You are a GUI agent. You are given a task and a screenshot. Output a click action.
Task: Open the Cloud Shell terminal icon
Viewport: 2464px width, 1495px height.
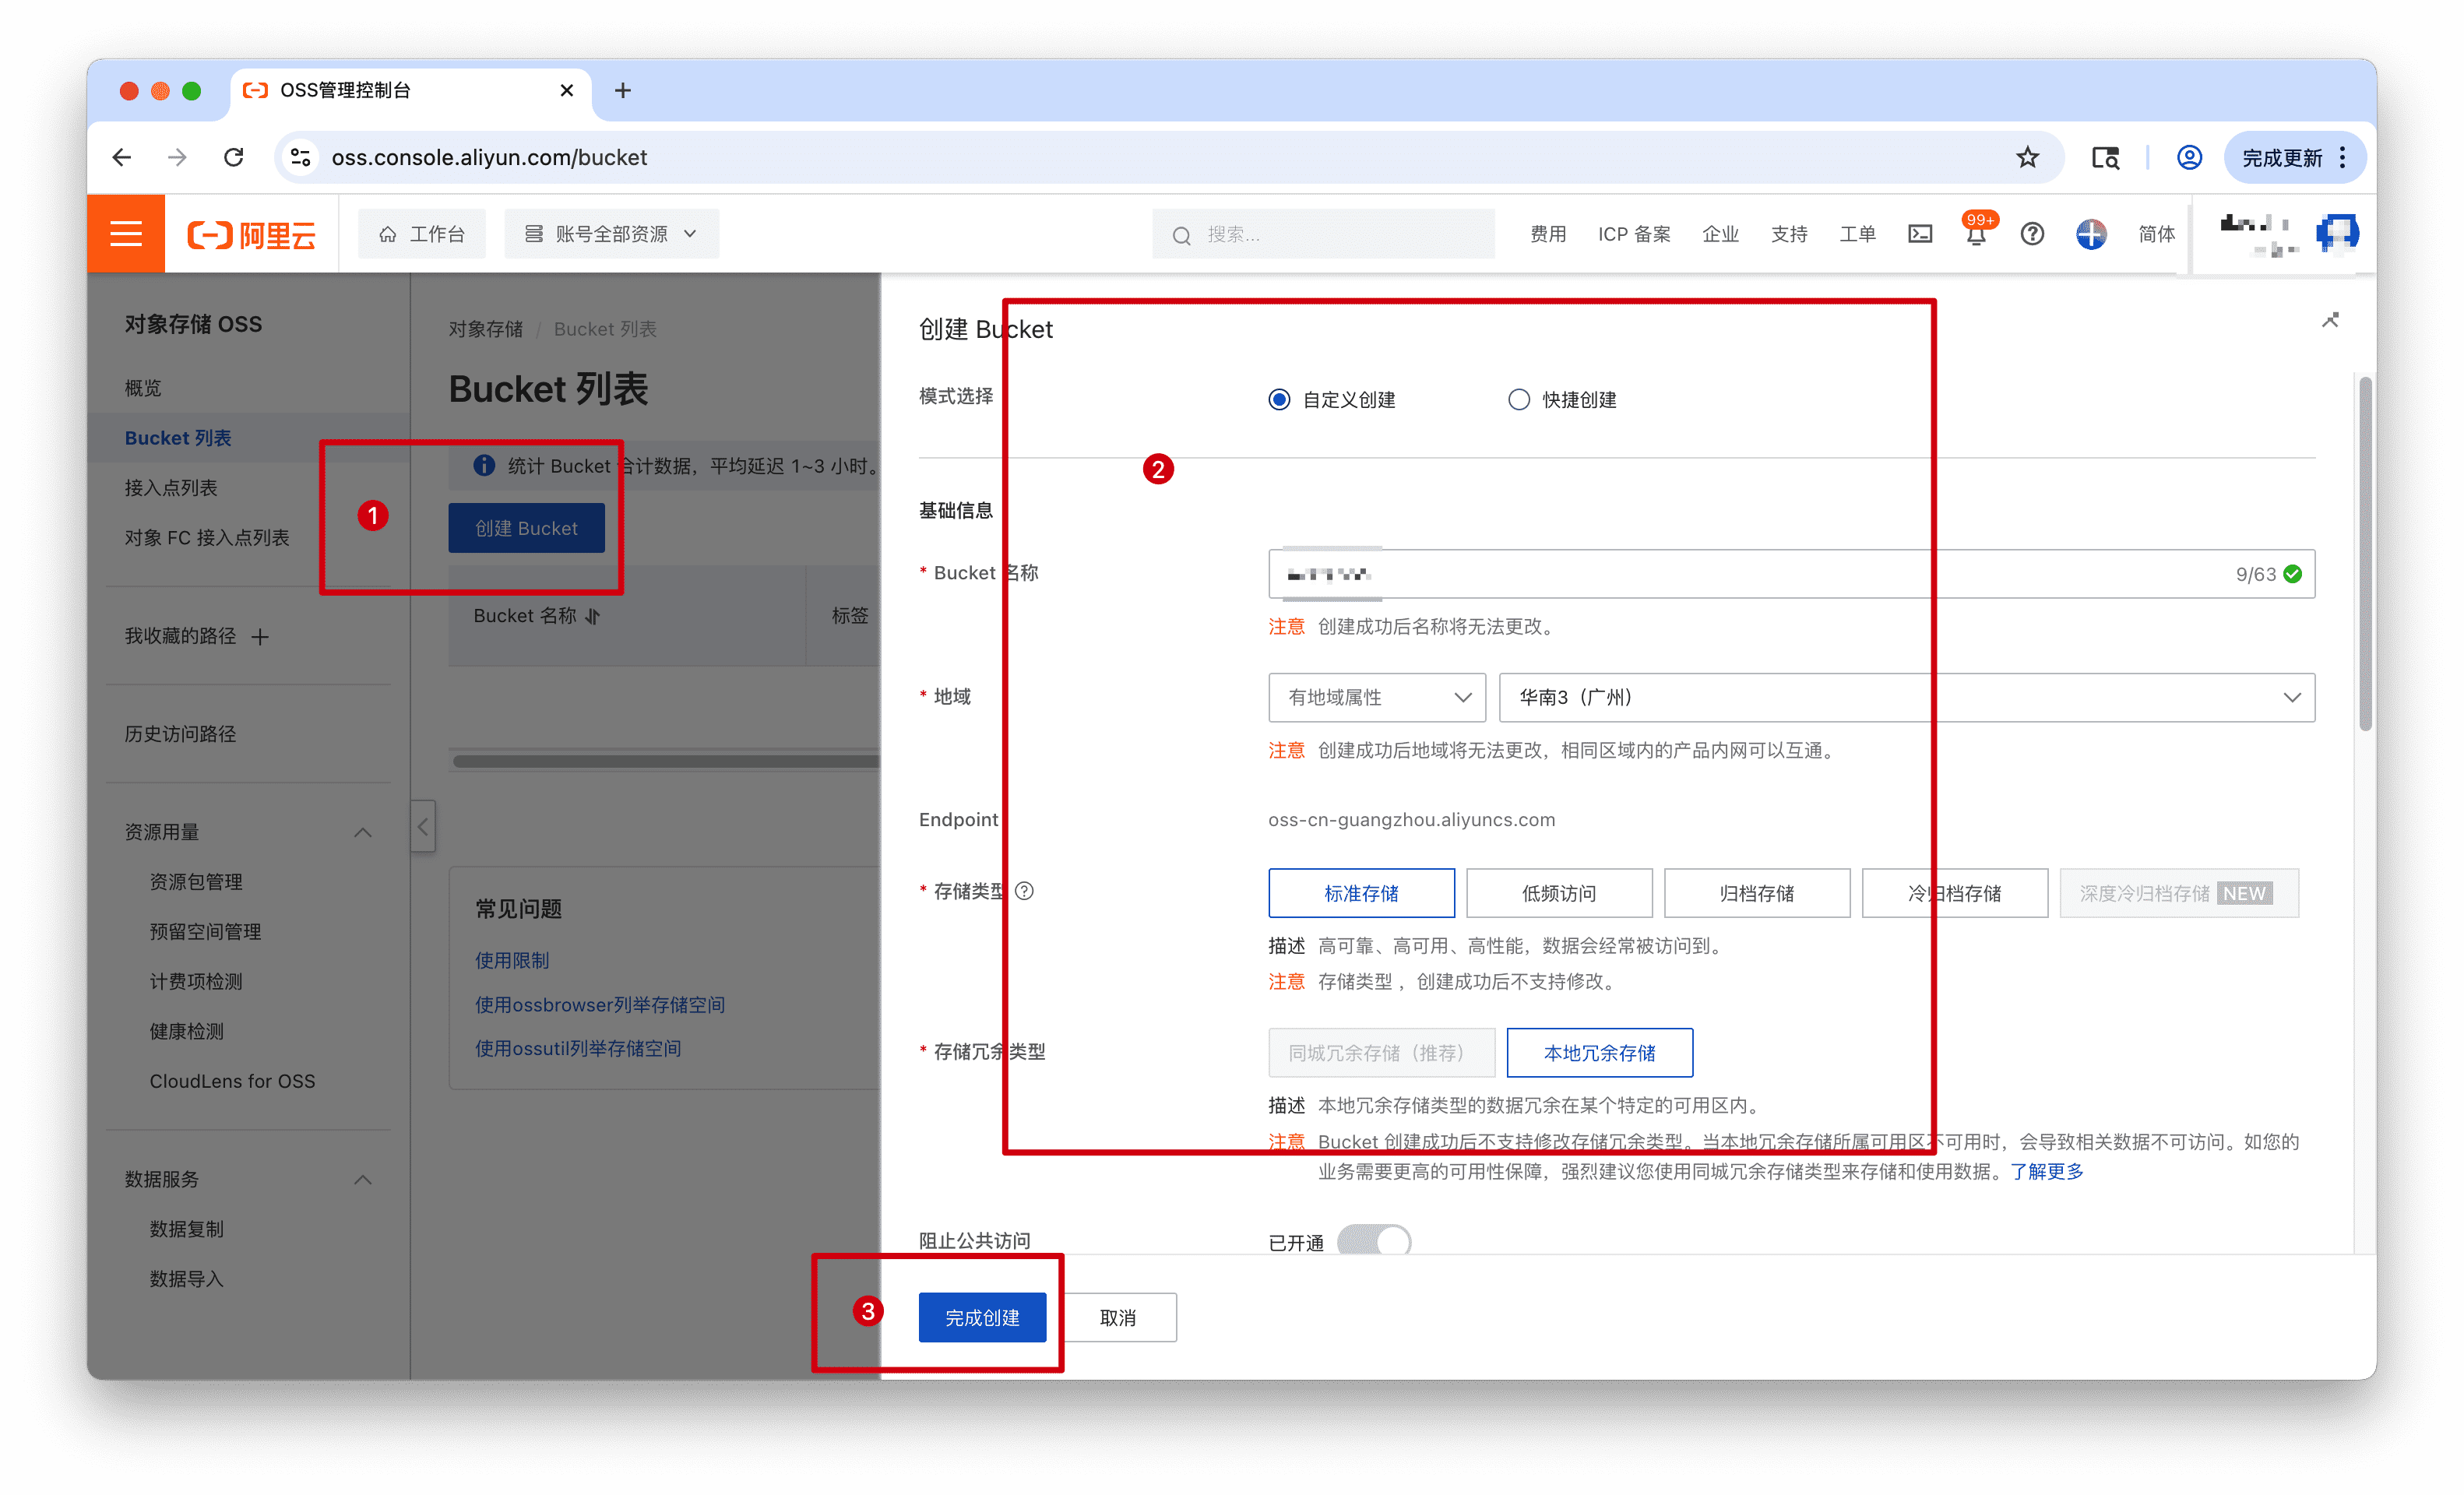[x=1920, y=234]
